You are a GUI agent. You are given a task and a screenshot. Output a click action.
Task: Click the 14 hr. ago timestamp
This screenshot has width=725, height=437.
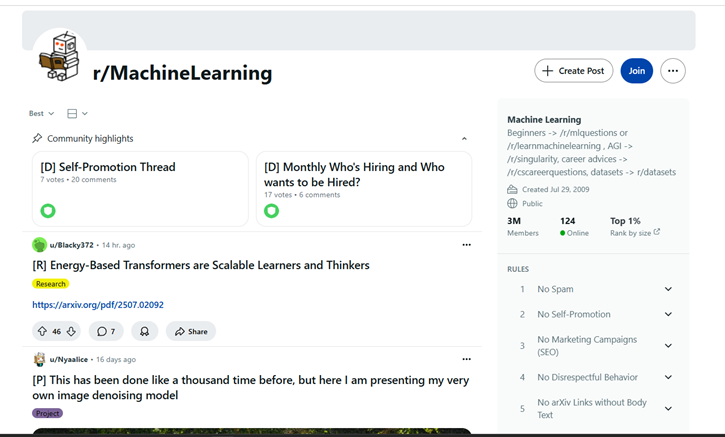(x=118, y=245)
